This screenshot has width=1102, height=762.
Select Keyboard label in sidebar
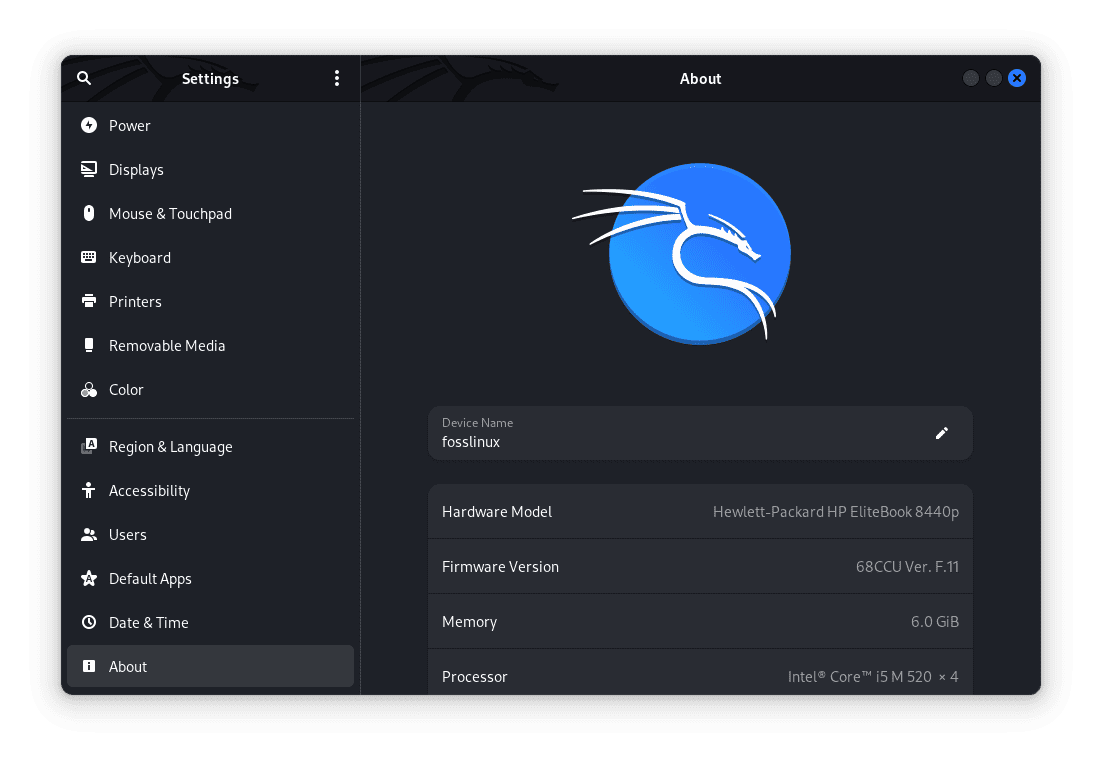140,258
